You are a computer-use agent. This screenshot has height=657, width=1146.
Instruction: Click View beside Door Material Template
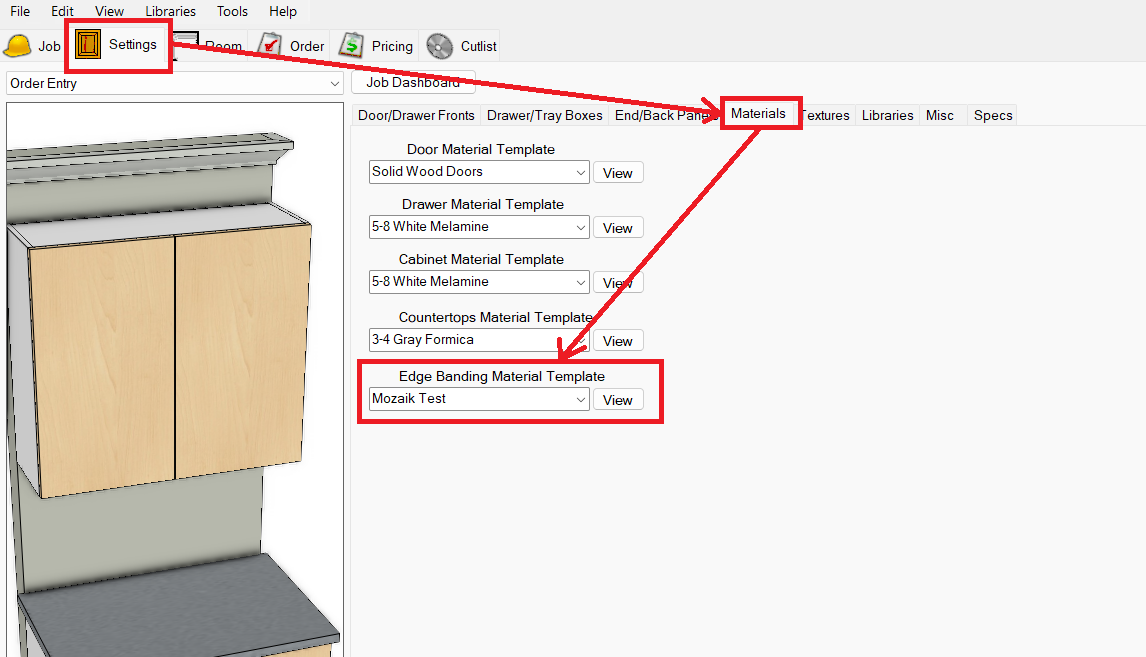tap(617, 173)
